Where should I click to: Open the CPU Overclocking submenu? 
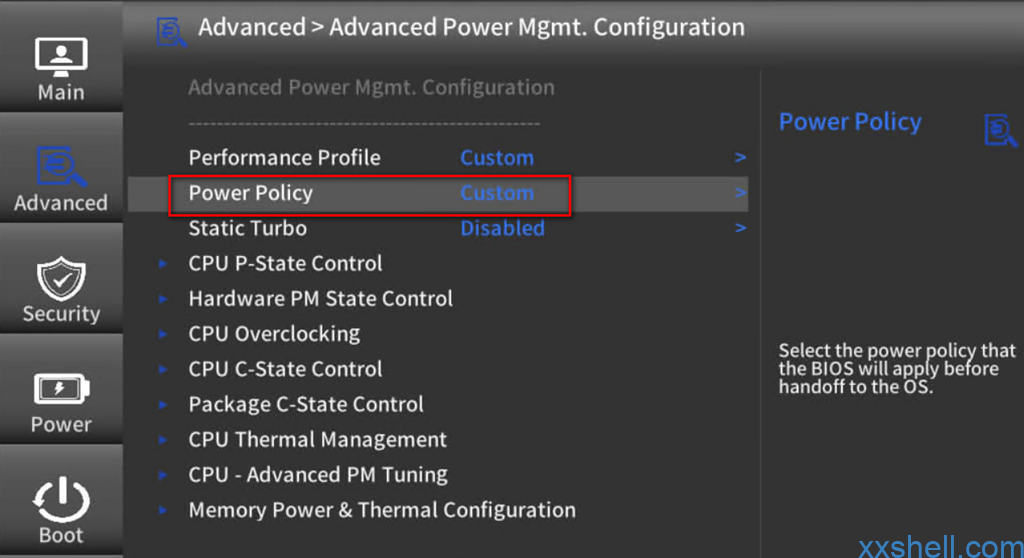274,334
